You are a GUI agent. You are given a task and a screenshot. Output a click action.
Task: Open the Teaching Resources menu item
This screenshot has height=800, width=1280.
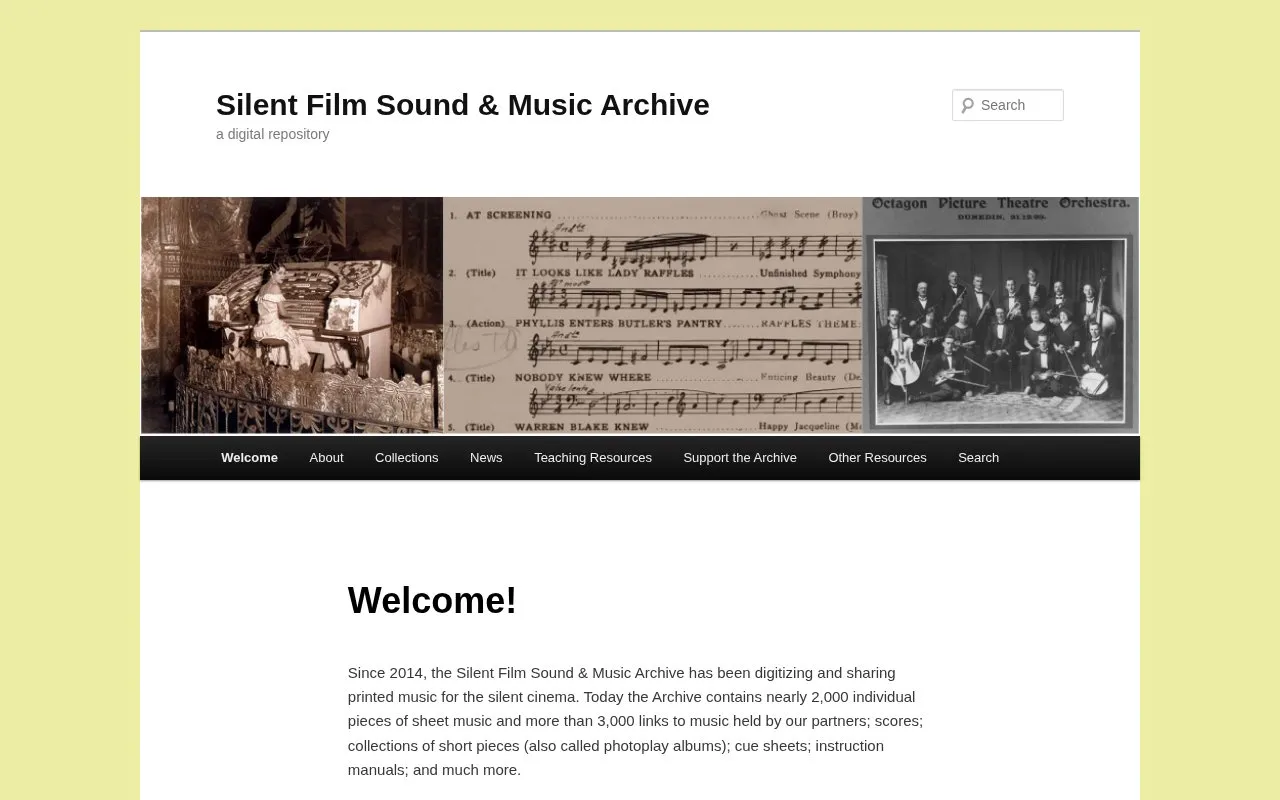click(593, 458)
